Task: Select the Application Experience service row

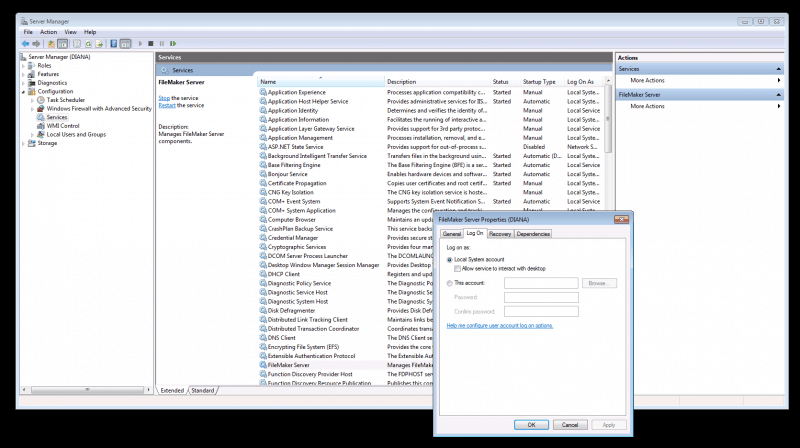Action: coord(431,92)
